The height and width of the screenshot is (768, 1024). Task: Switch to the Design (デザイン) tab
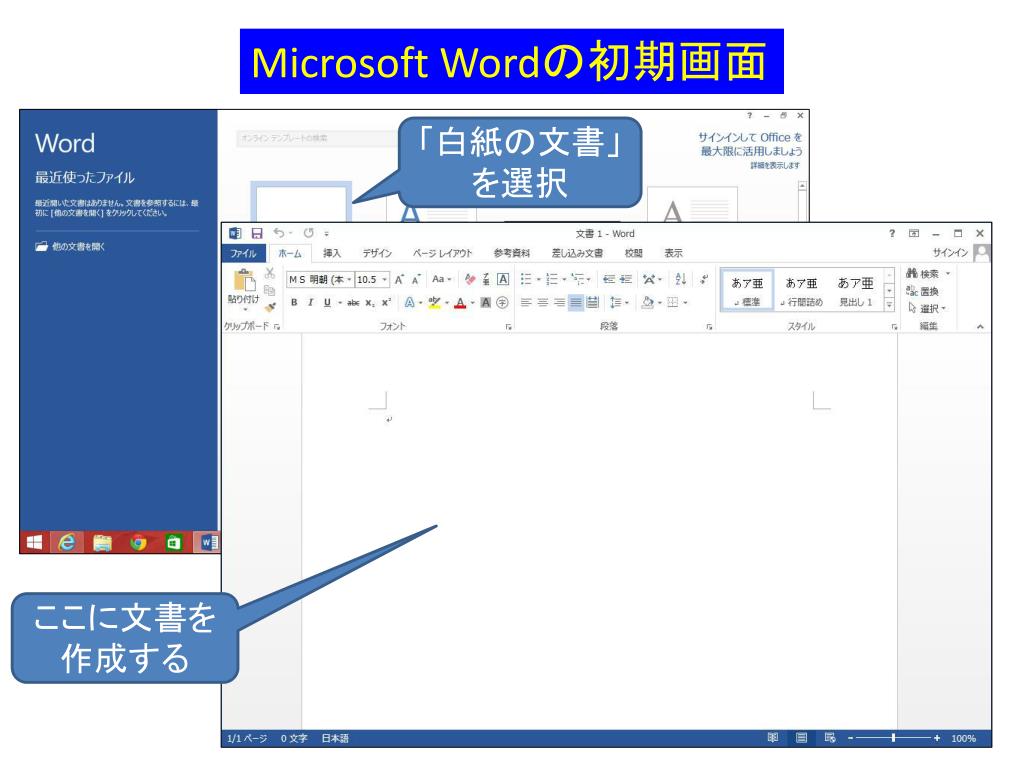click(377, 253)
